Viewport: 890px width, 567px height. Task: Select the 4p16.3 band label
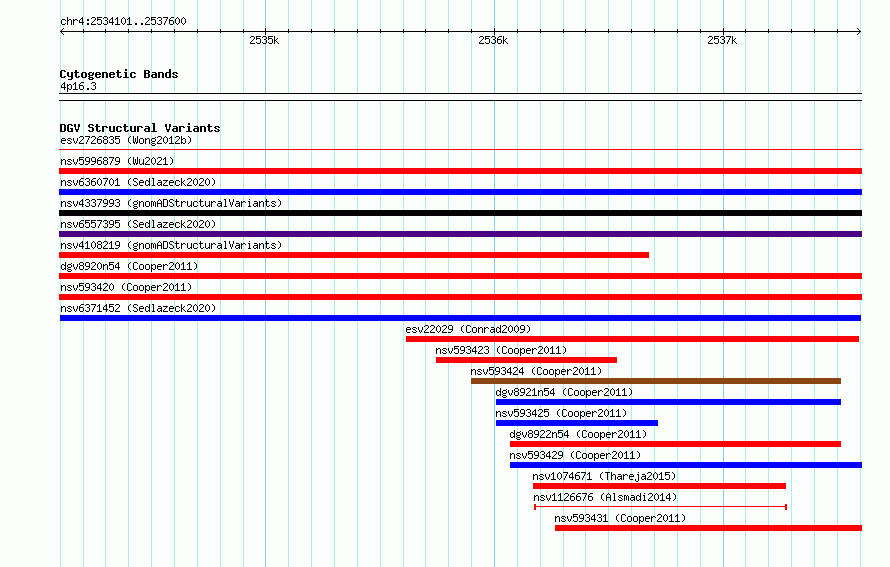click(78, 86)
